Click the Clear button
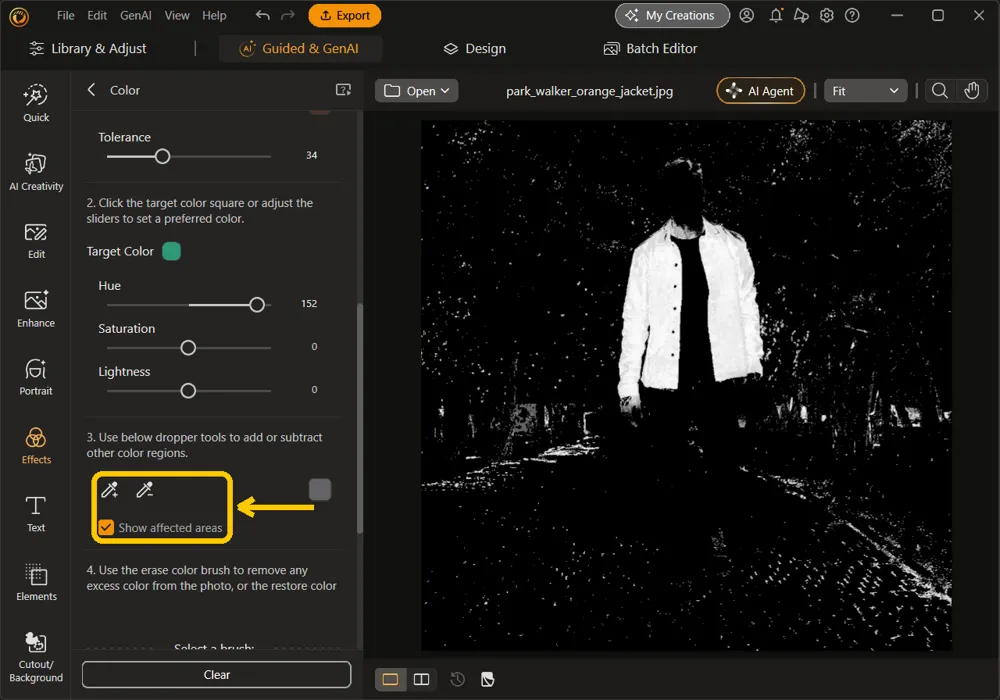This screenshot has width=1000, height=700. pos(216,674)
